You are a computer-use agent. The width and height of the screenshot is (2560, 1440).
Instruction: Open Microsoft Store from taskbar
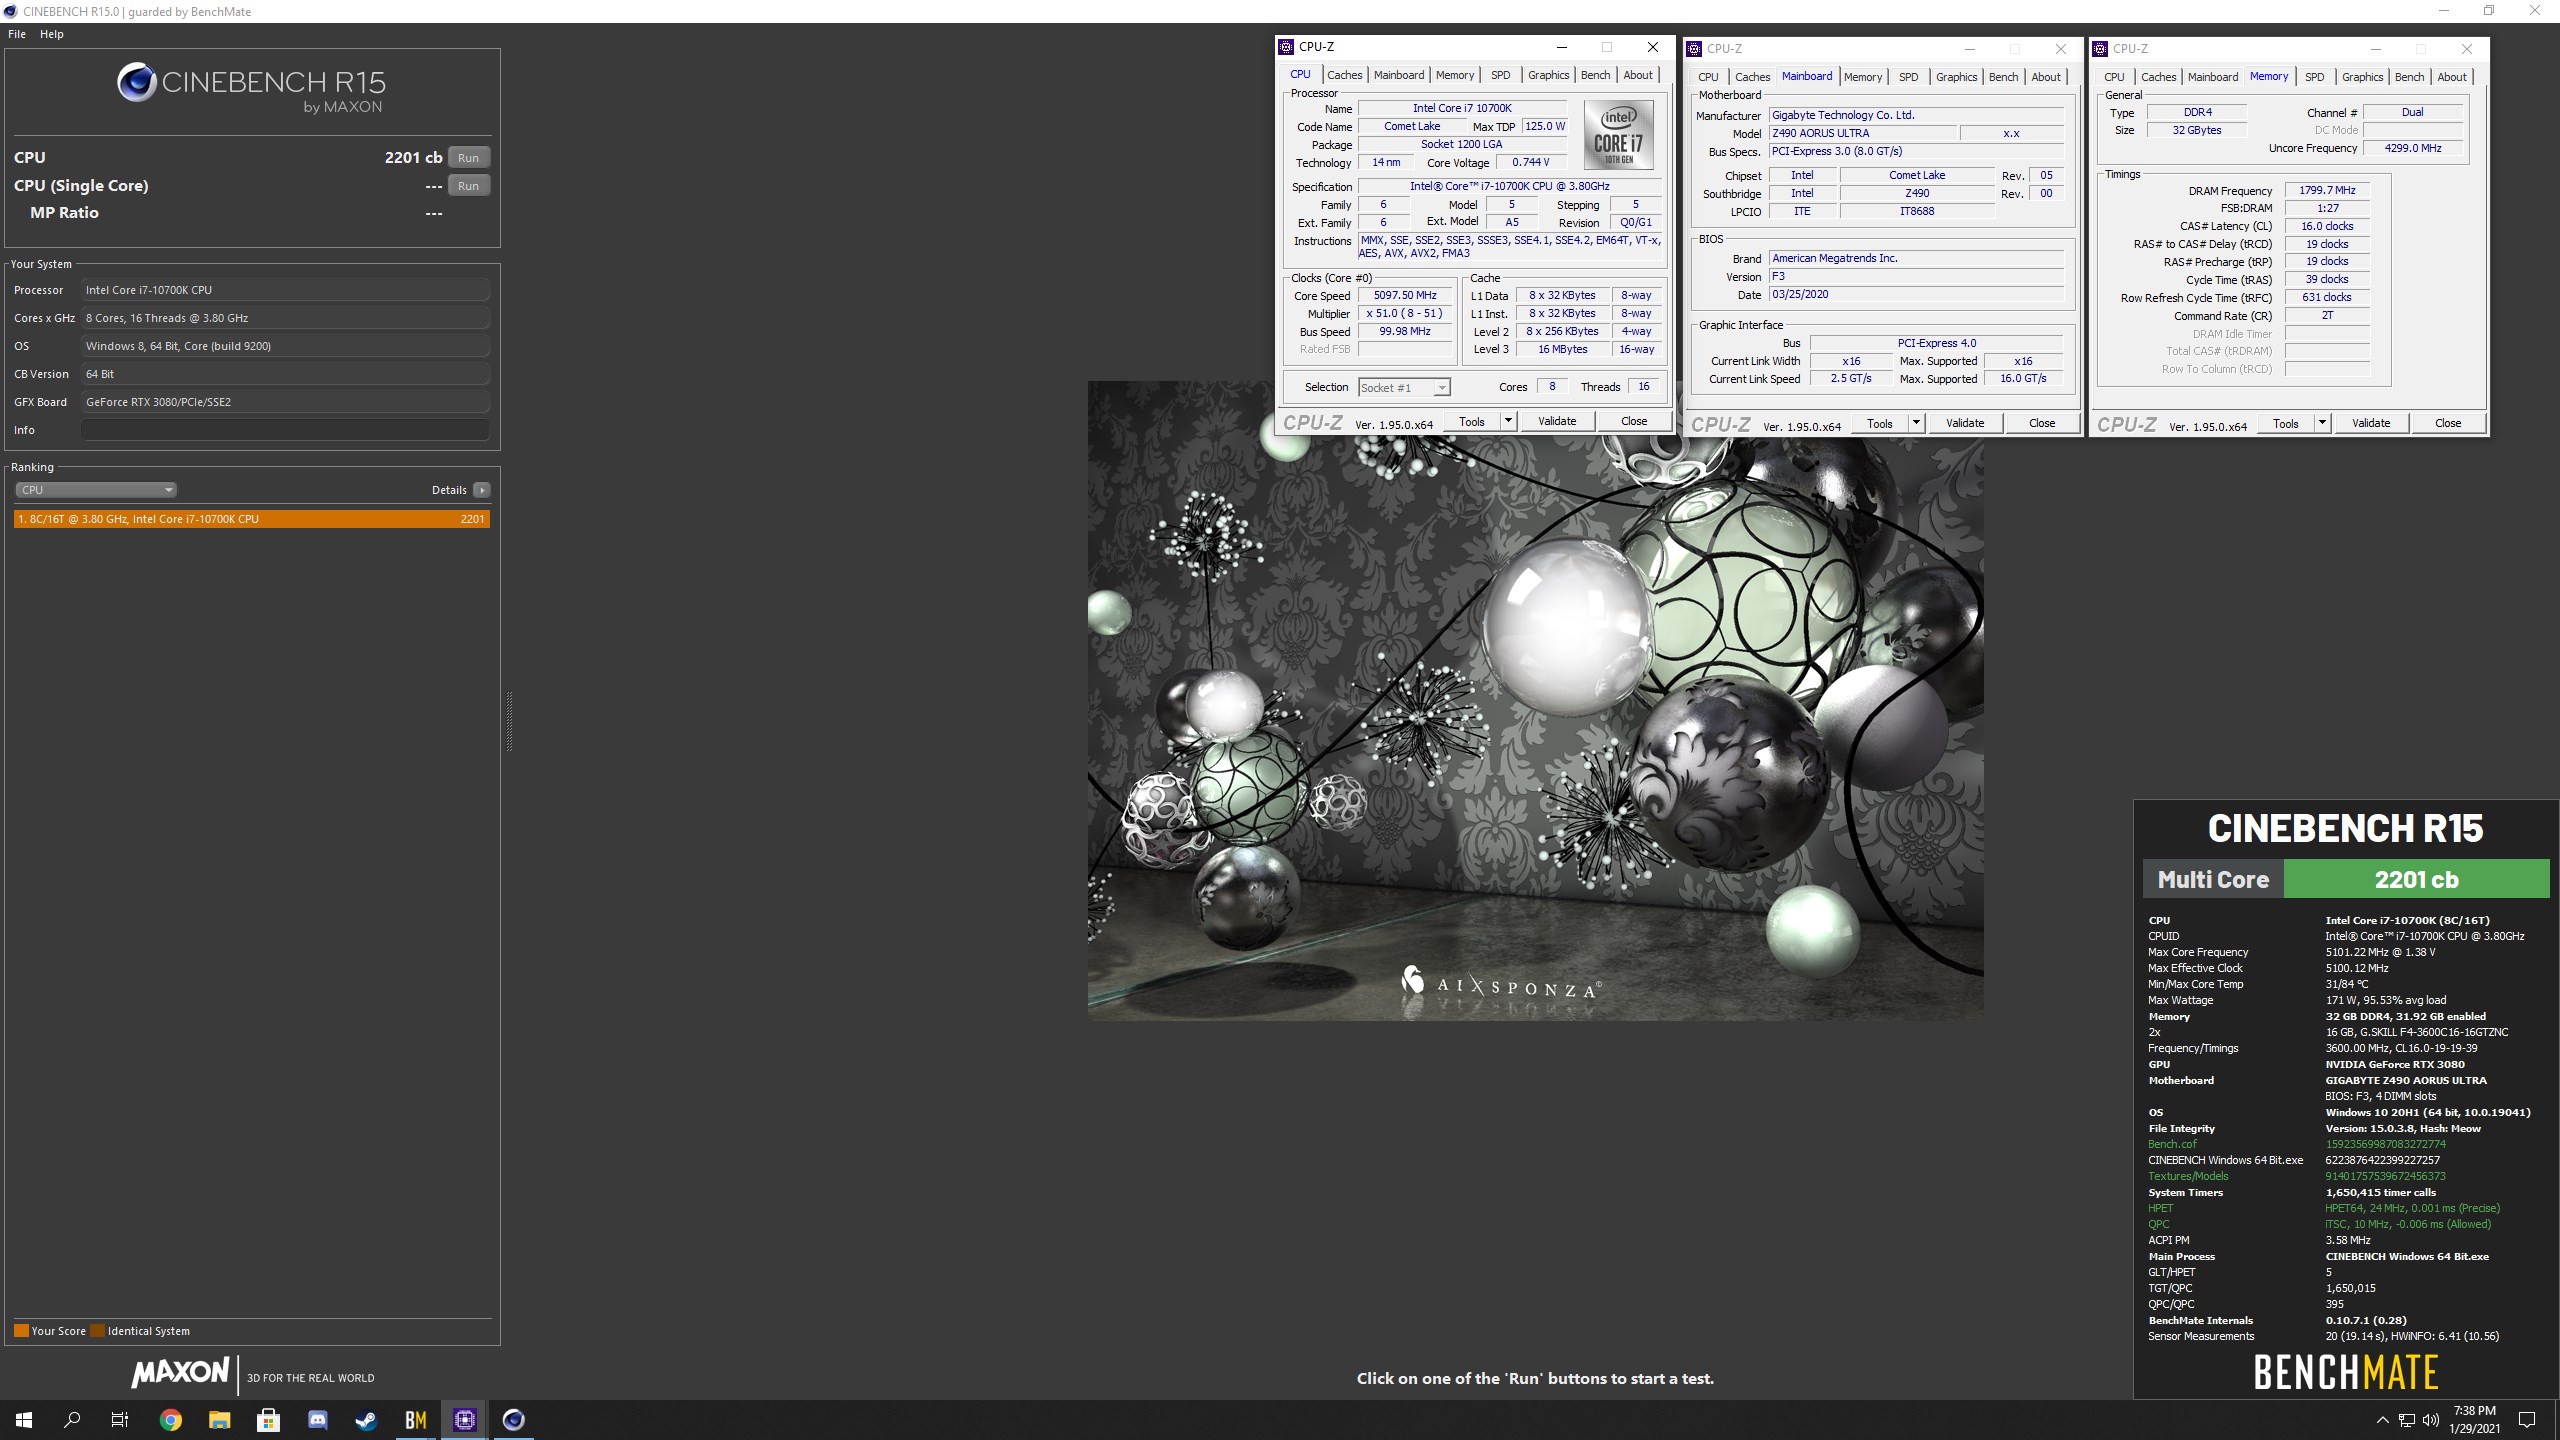pos(268,1419)
